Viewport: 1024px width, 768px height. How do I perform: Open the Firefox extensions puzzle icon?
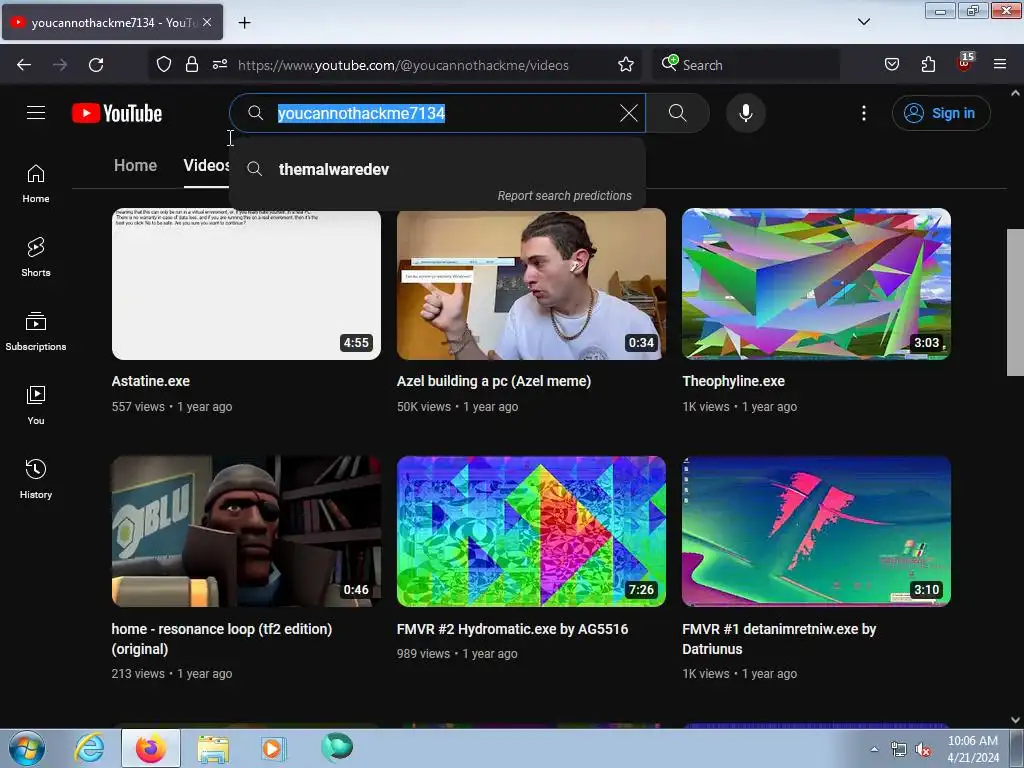pos(928,65)
